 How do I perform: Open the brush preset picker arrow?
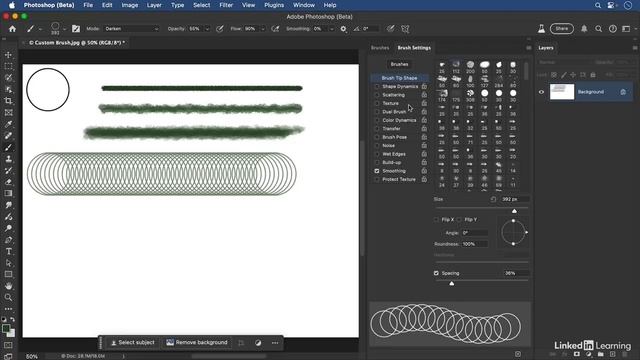pos(64,29)
